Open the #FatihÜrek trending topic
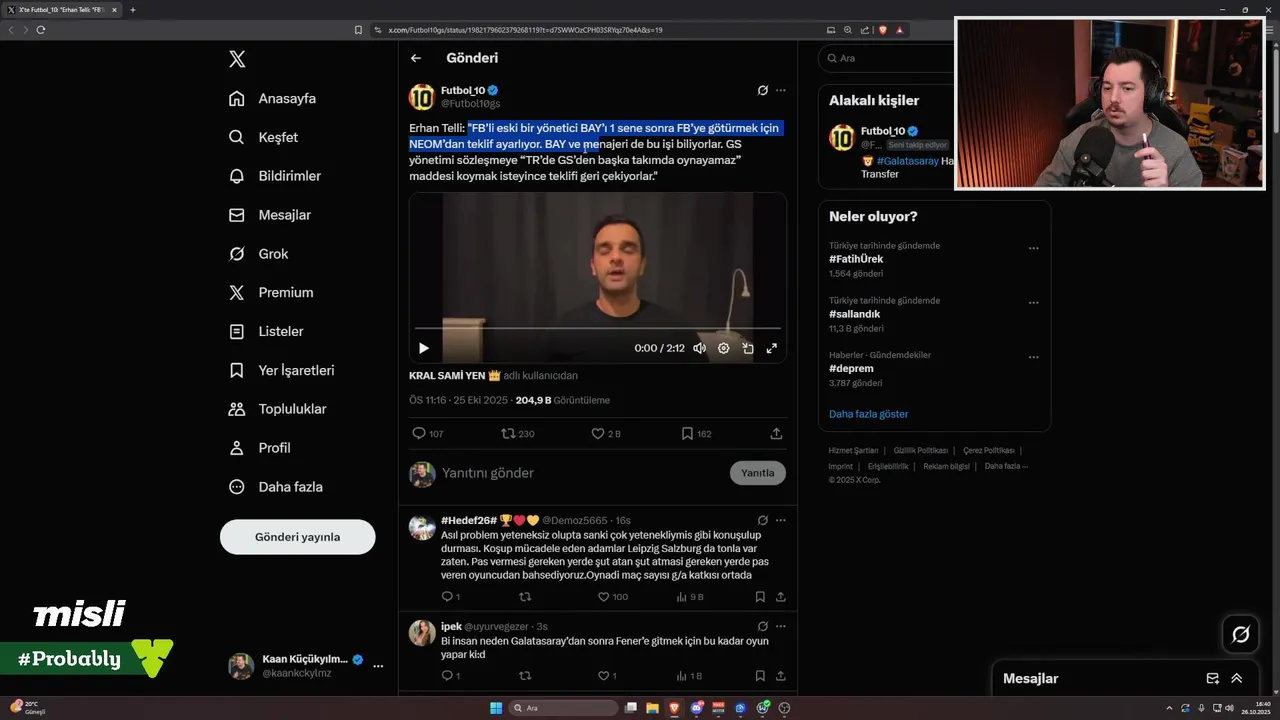Image resolution: width=1280 pixels, height=720 pixels. pyautogui.click(x=856, y=259)
